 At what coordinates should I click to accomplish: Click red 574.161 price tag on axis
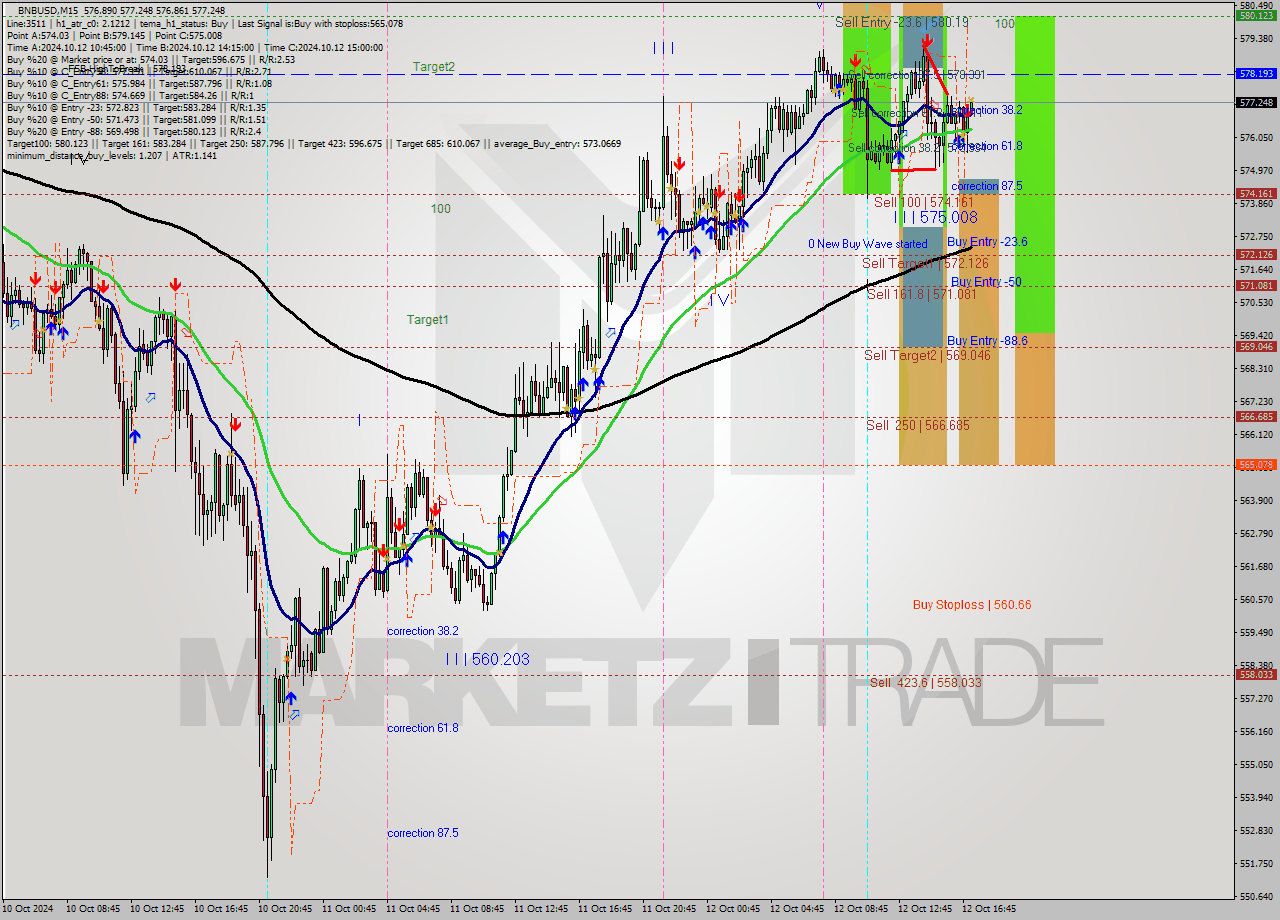click(x=1256, y=194)
